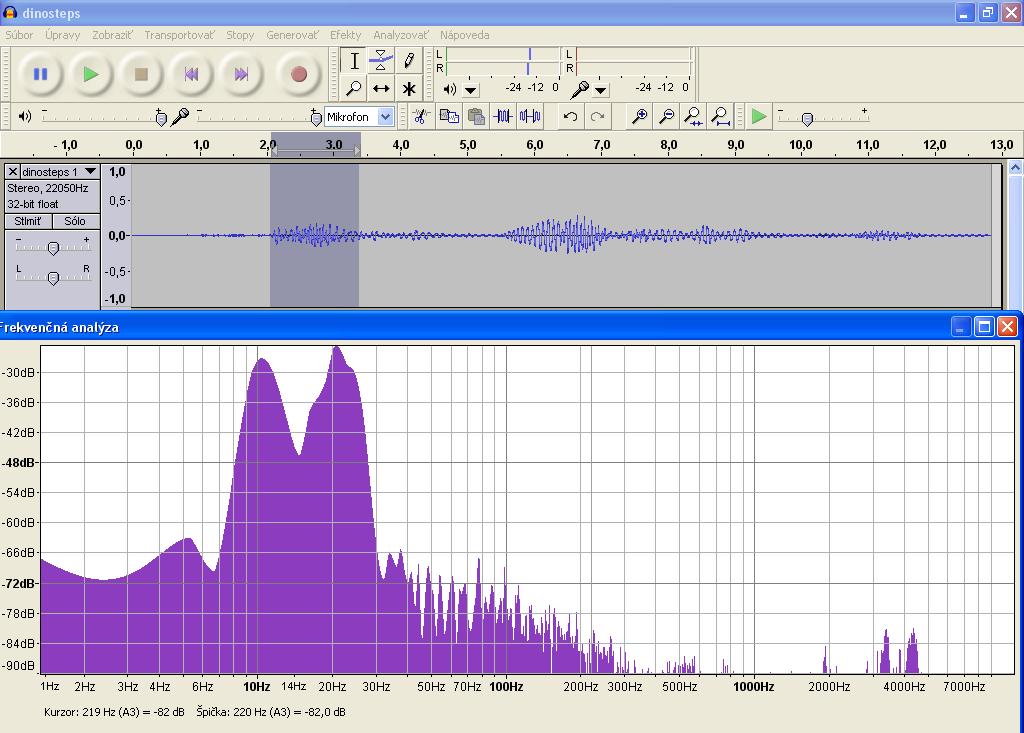1024x733 pixels.
Task: Click the 6,0 mark on the timeline ruler
Action: [x=534, y=145]
